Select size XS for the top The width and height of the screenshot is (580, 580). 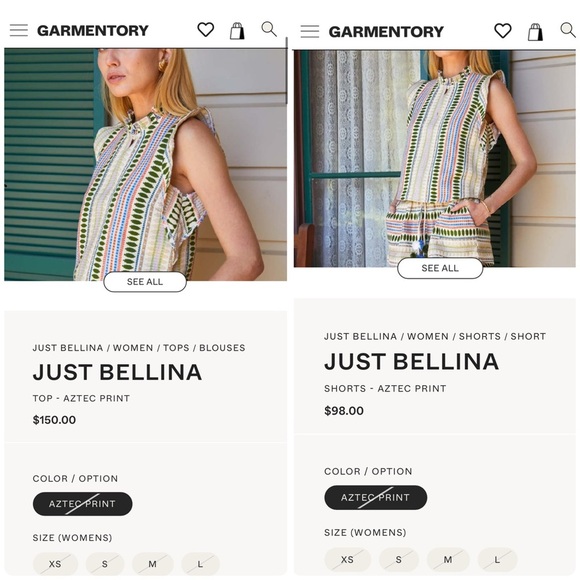55,564
